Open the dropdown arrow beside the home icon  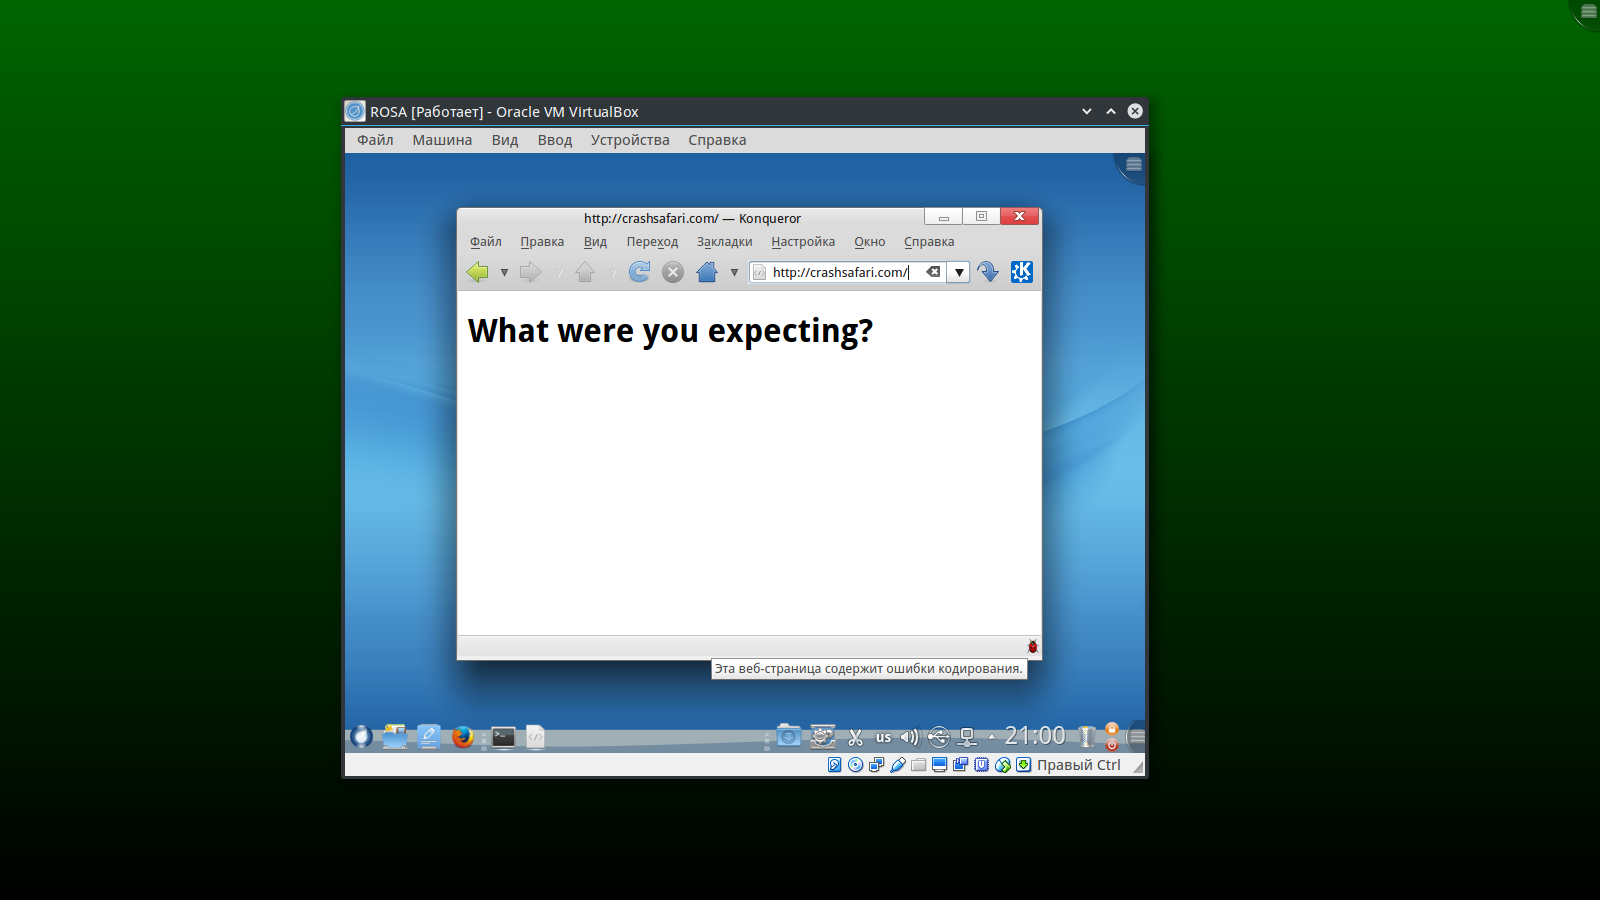pos(734,272)
